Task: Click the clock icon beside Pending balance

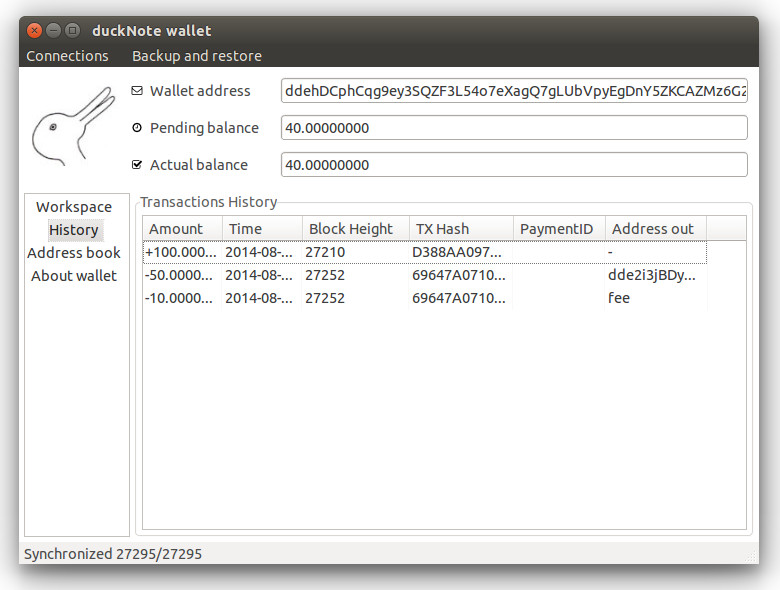Action: point(137,128)
